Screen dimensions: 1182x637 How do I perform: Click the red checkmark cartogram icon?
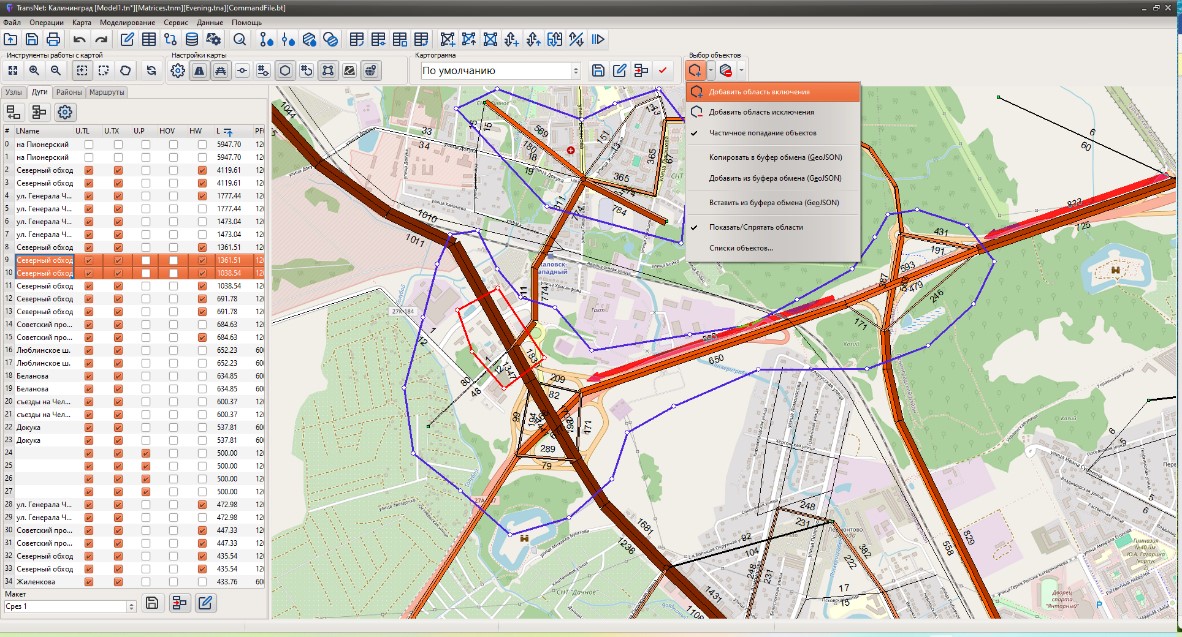tap(663, 70)
